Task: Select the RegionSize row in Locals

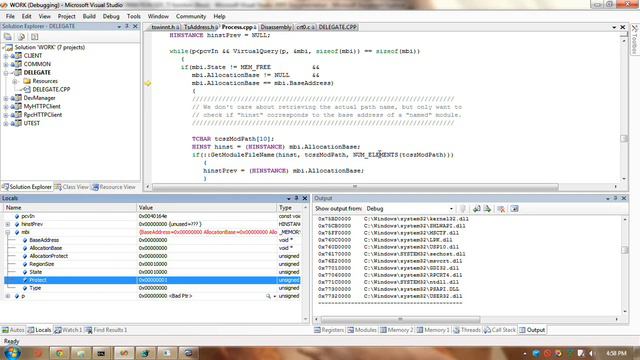Action: click(x=152, y=264)
